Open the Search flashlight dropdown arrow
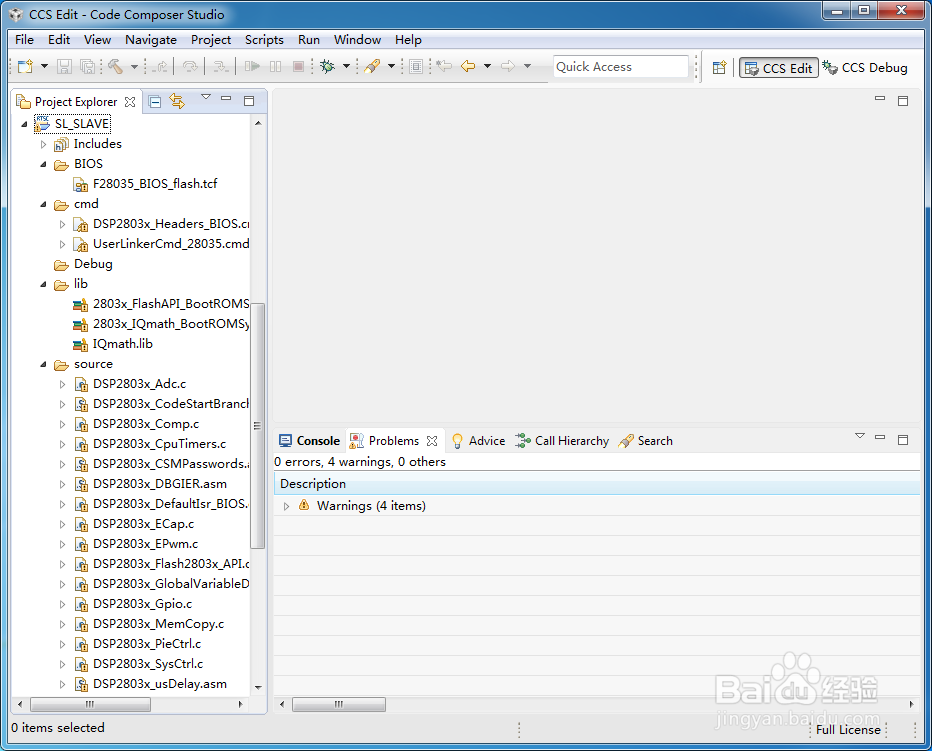Screen dimensions: 932x751 point(391,67)
